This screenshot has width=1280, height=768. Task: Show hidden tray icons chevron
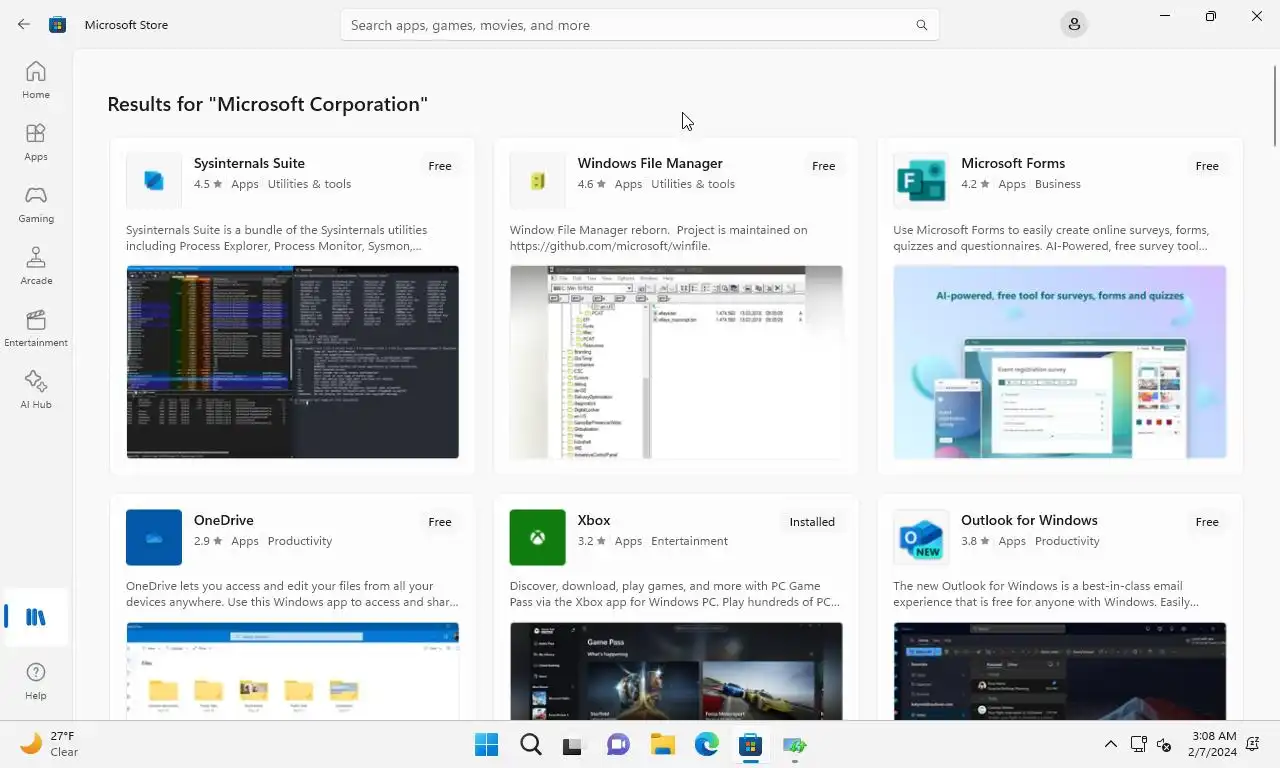click(1111, 744)
